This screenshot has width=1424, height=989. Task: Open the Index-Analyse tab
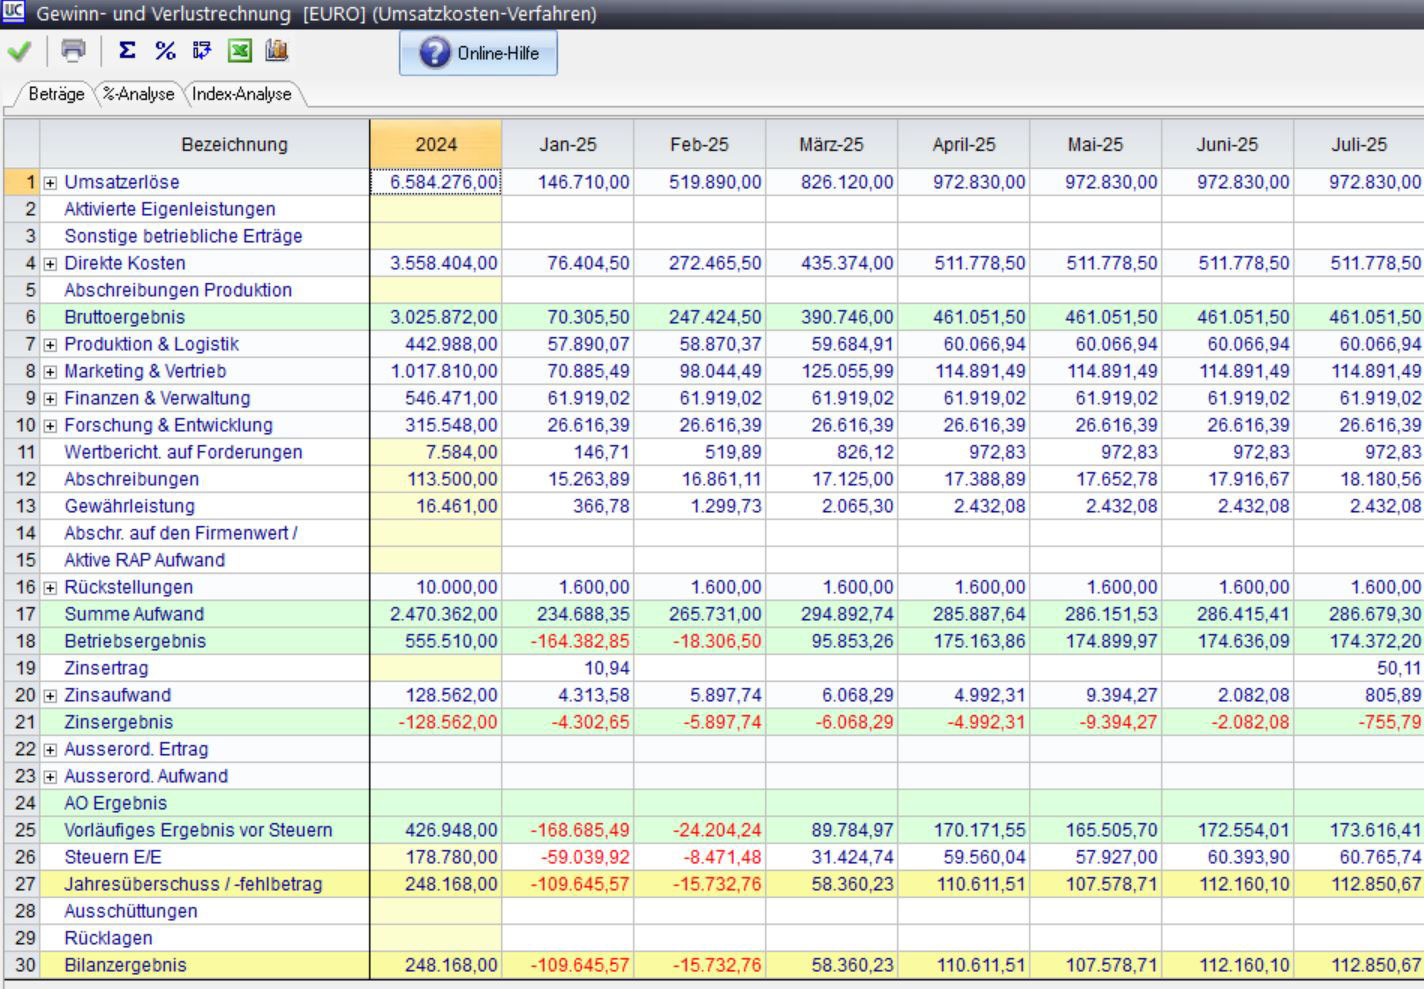pyautogui.click(x=242, y=94)
